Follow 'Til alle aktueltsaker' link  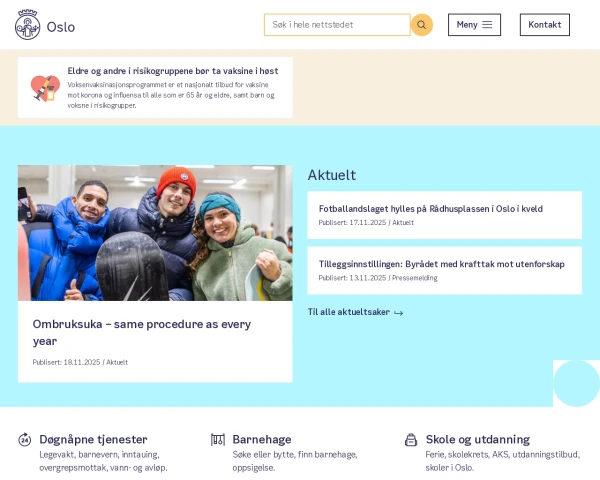point(355,312)
